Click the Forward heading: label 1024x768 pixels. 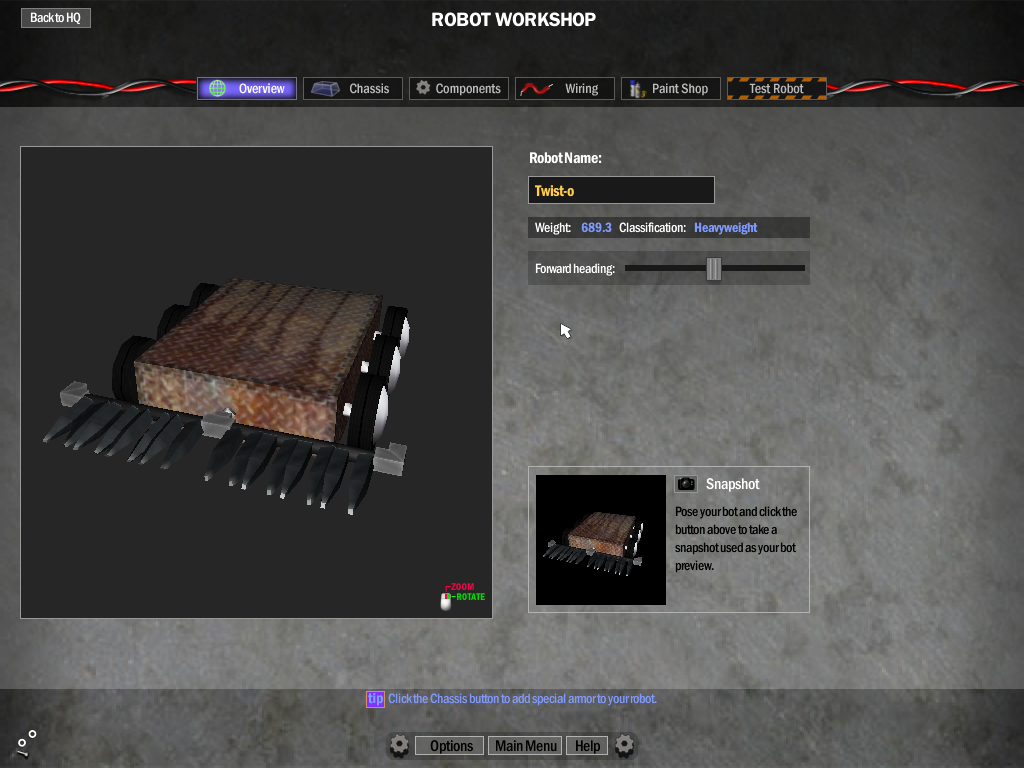tap(575, 268)
